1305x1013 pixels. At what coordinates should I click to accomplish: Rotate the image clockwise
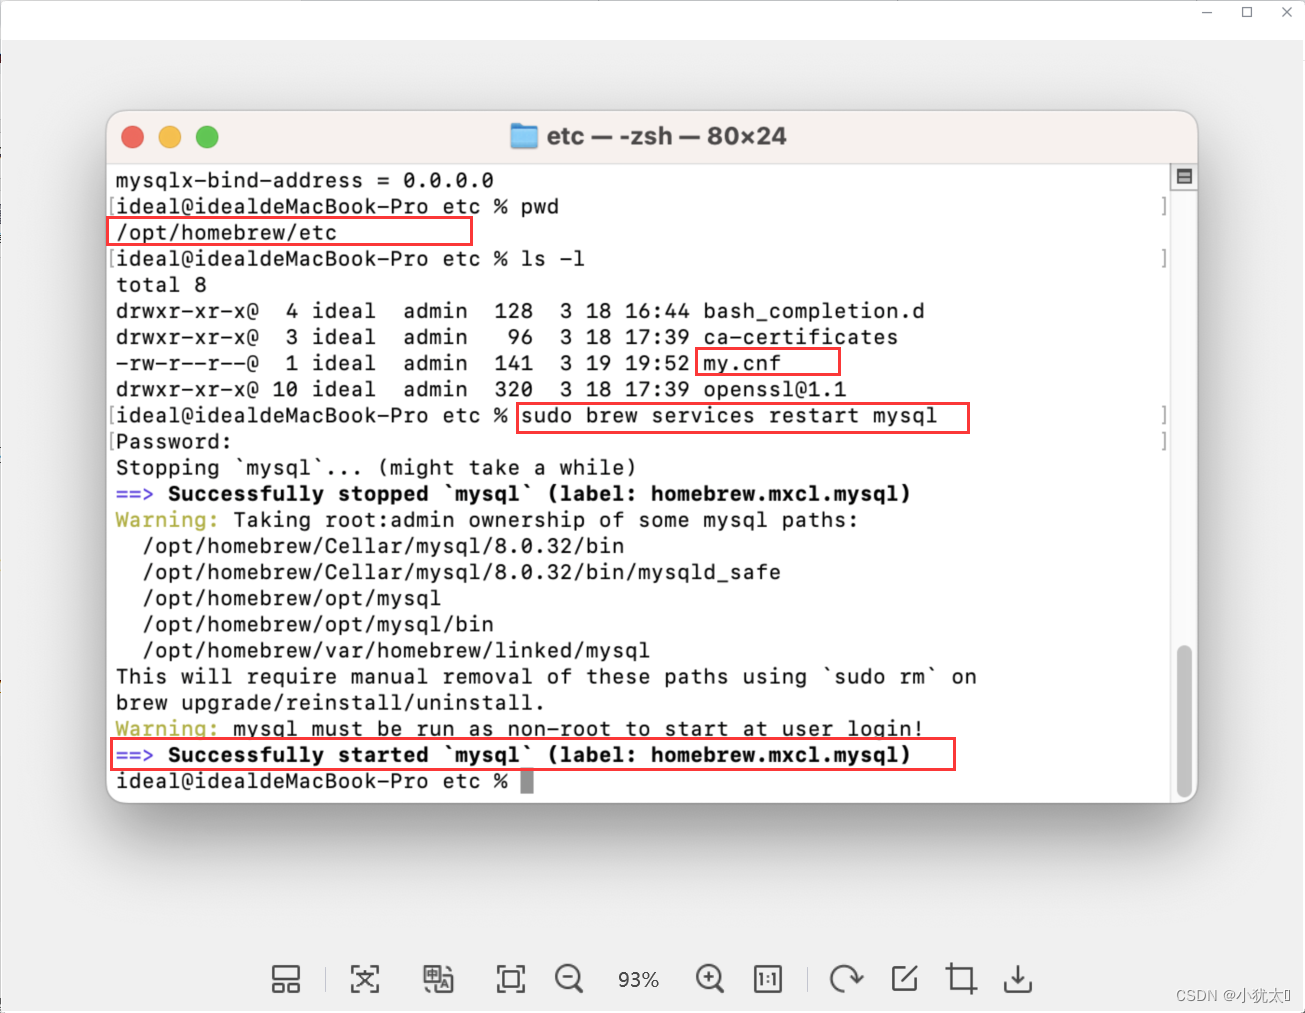(x=846, y=979)
